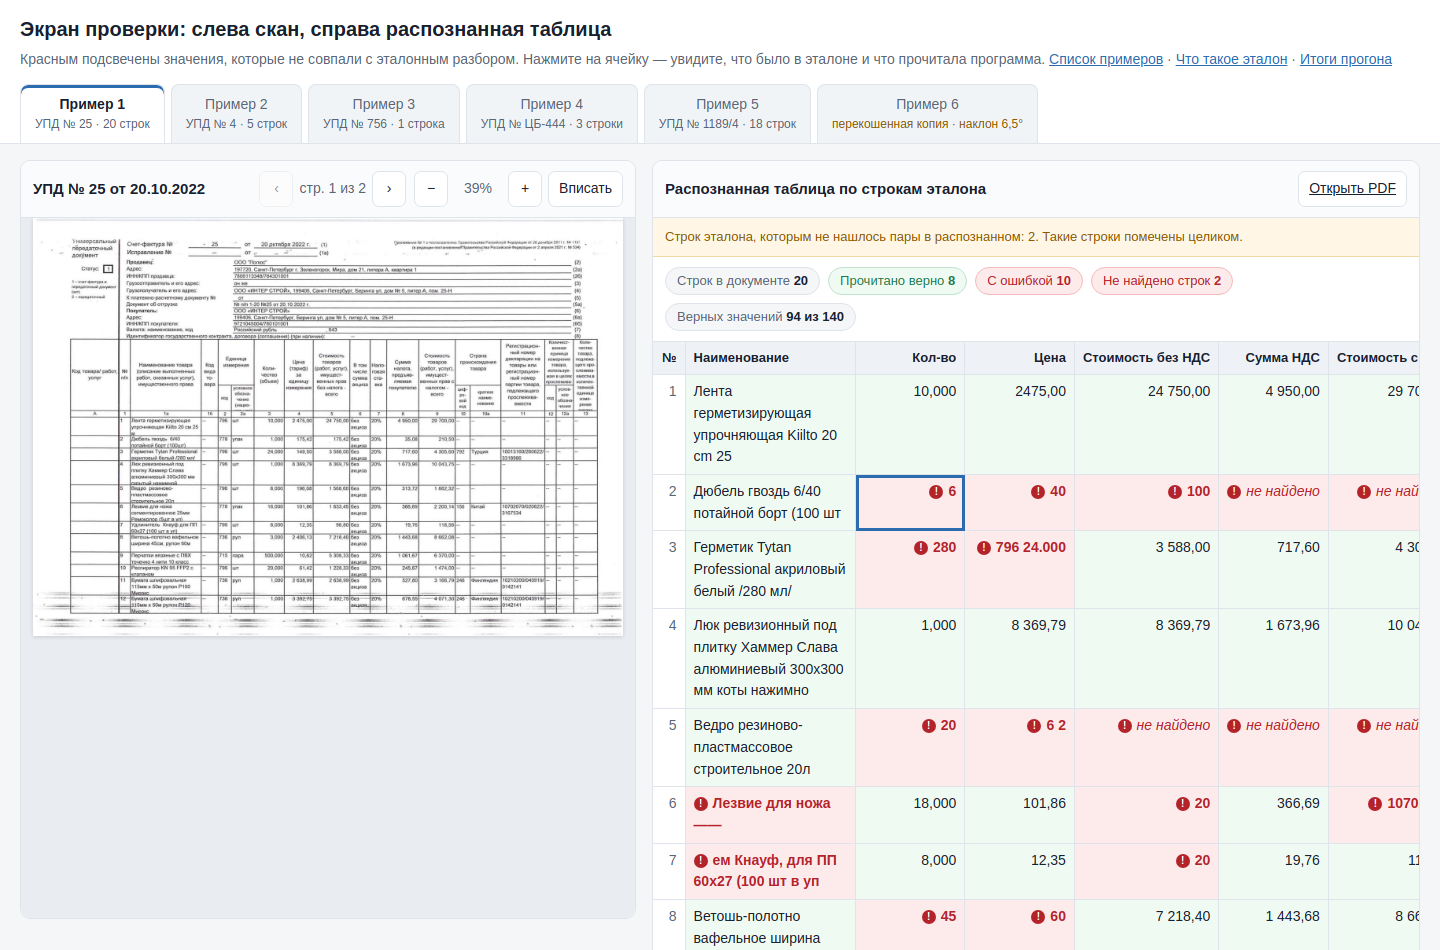Click the Не найдено строк 2 chip
This screenshot has height=950, width=1440.
pos(1162,281)
